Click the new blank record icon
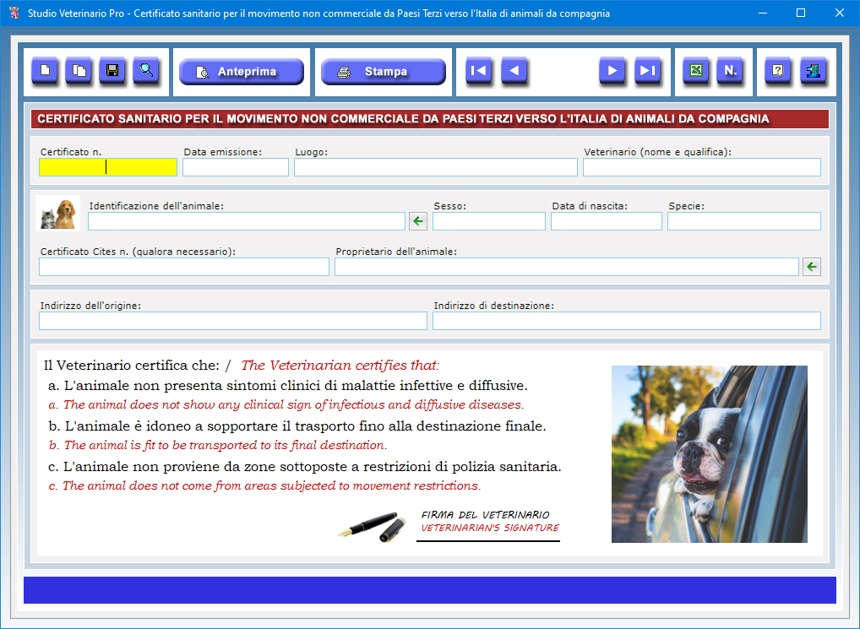 [x=45, y=71]
